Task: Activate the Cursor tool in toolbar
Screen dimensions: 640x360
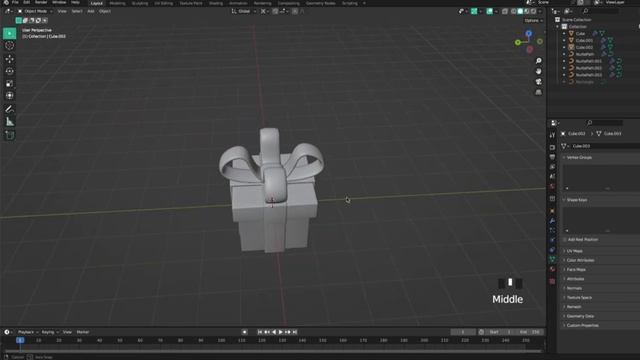Action: 9,46
